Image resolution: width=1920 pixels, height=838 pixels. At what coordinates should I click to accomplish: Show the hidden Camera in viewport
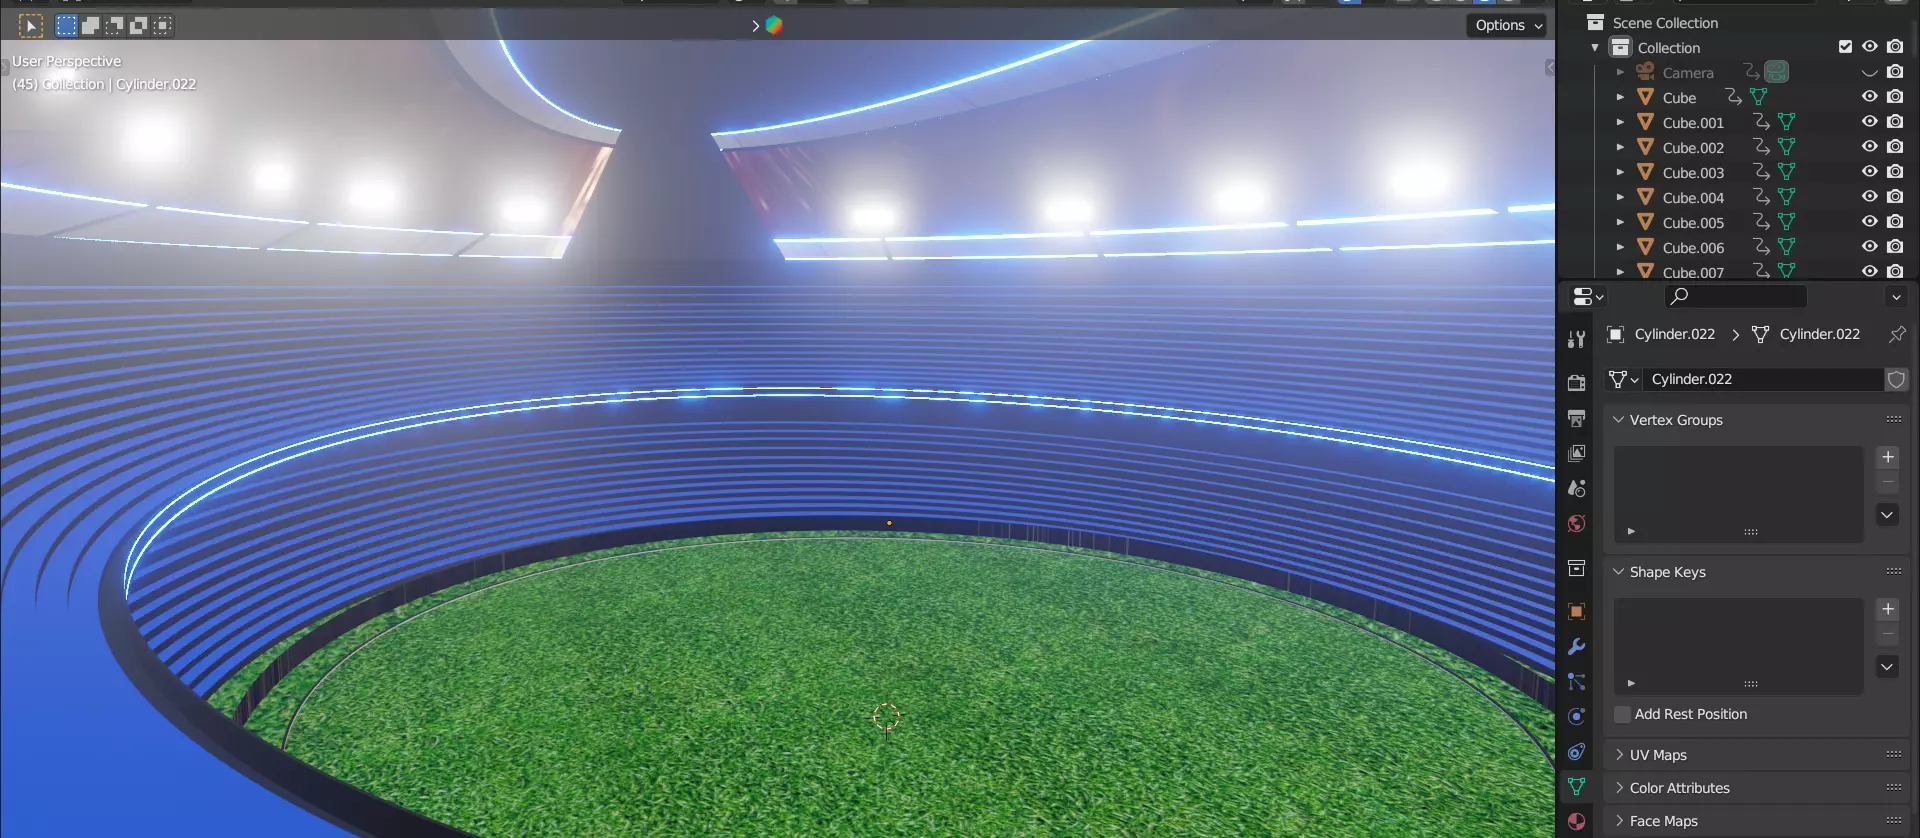point(1869,72)
